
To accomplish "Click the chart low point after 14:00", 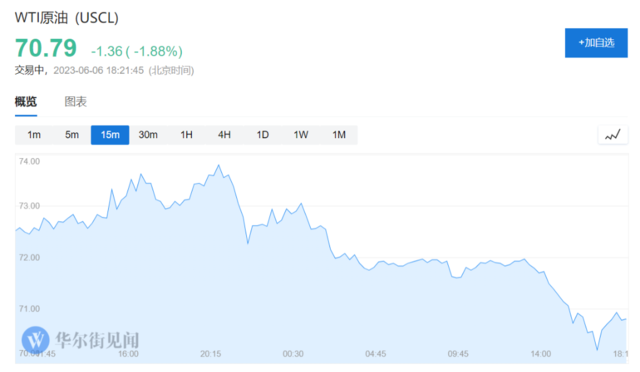I will tap(597, 350).
